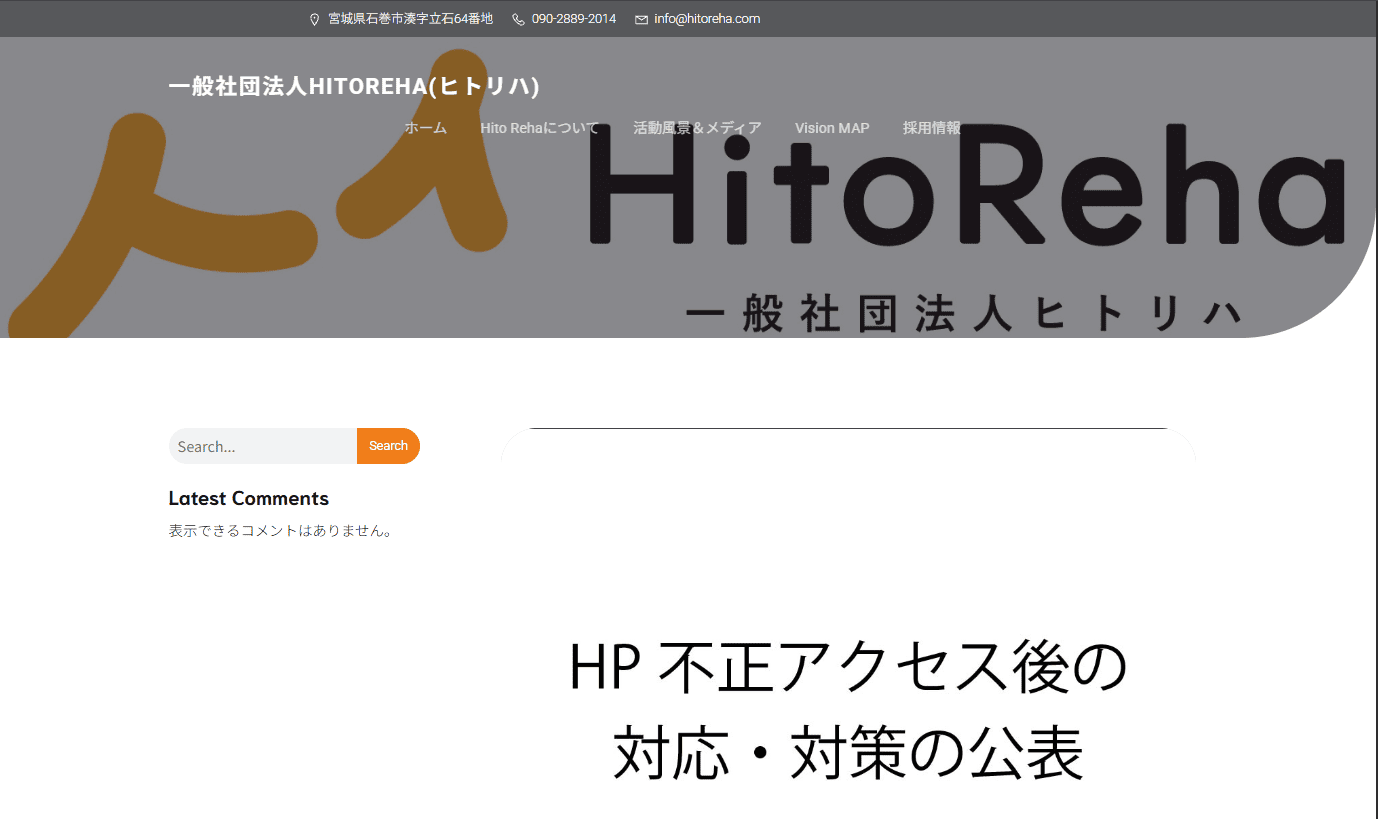Open the ホーム menu item

pos(425,128)
